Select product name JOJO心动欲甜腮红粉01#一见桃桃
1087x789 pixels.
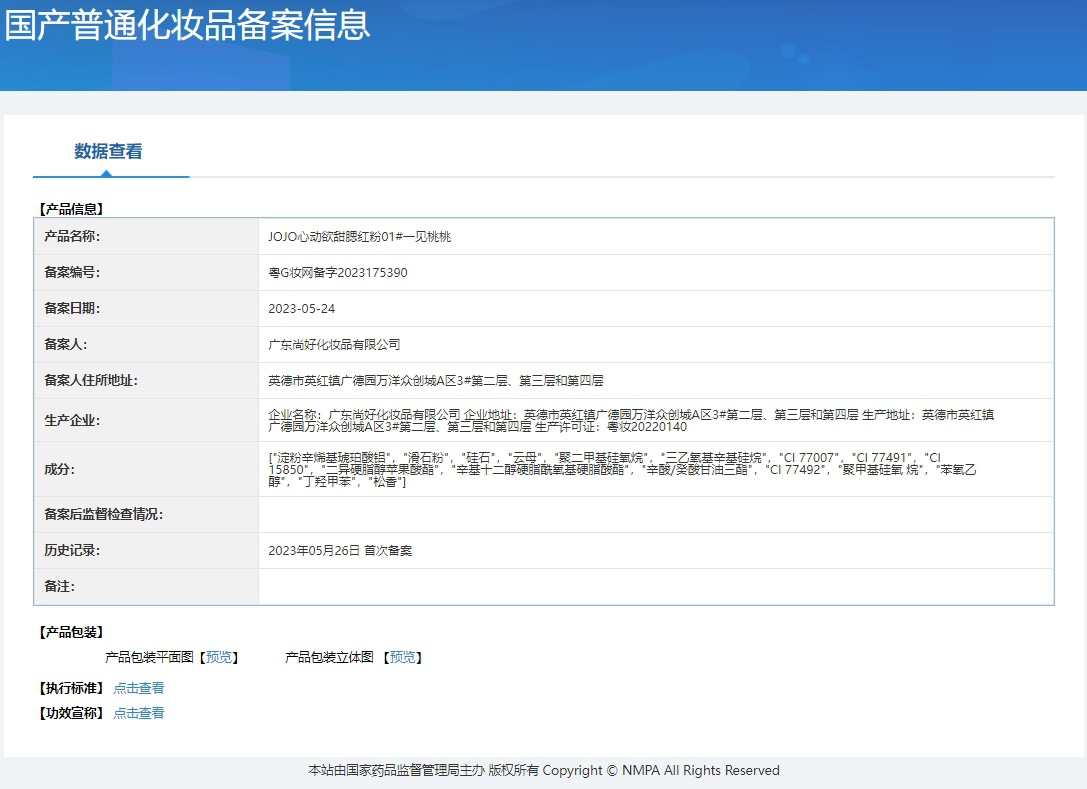[x=359, y=237]
